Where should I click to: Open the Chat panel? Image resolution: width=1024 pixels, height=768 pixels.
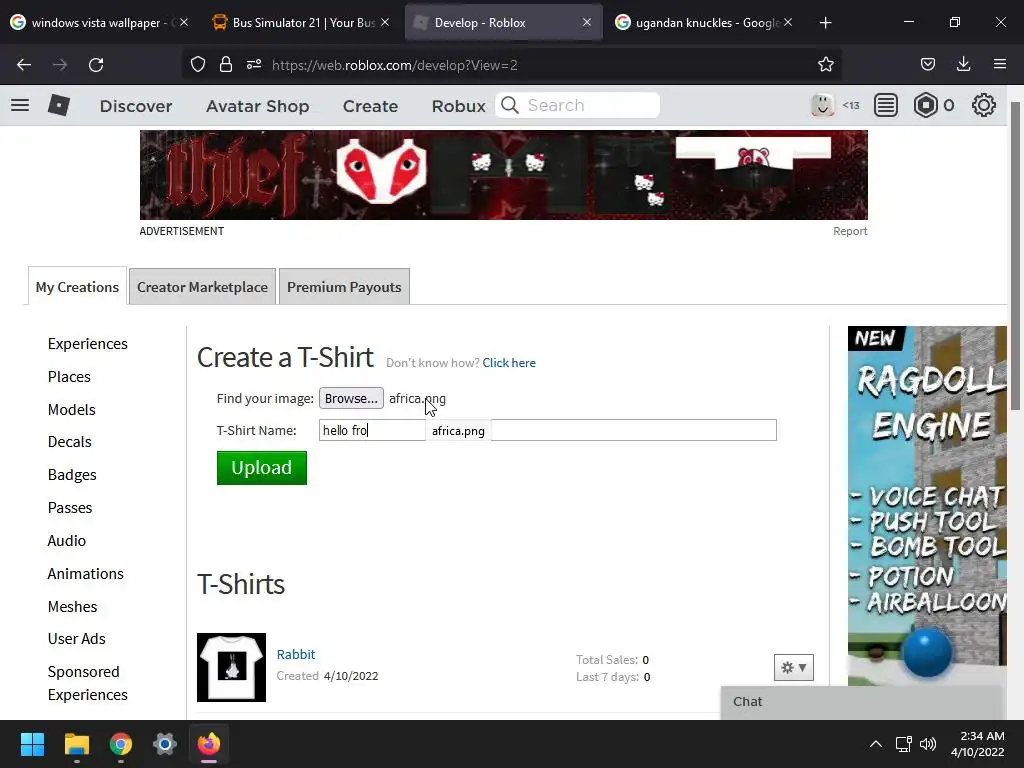coord(862,702)
